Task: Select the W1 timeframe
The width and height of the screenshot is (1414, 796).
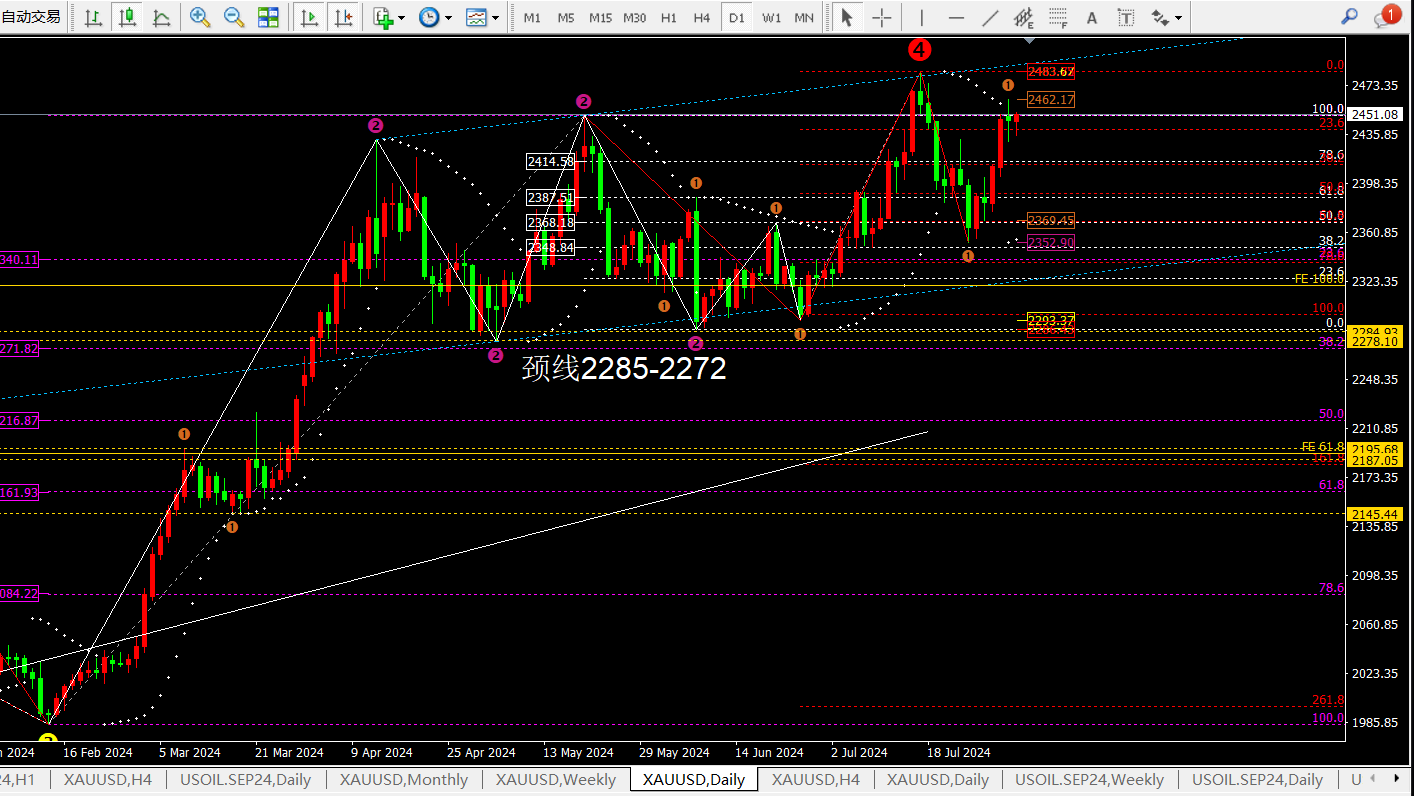Action: (771, 18)
